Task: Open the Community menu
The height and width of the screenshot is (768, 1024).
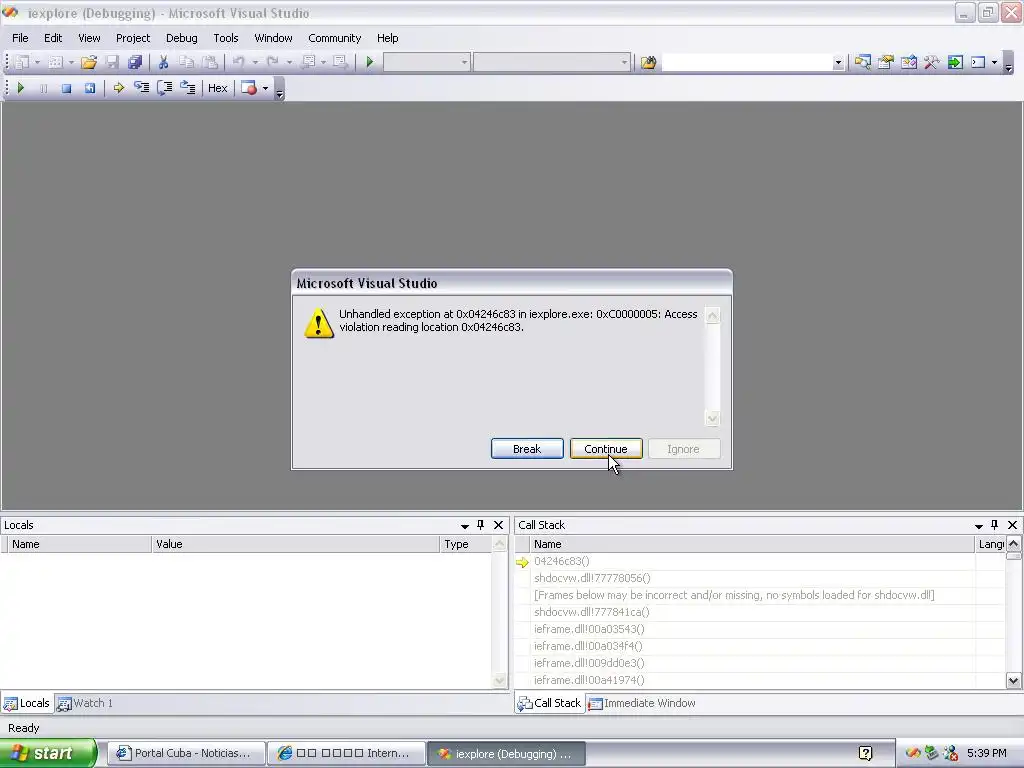Action: [334, 38]
